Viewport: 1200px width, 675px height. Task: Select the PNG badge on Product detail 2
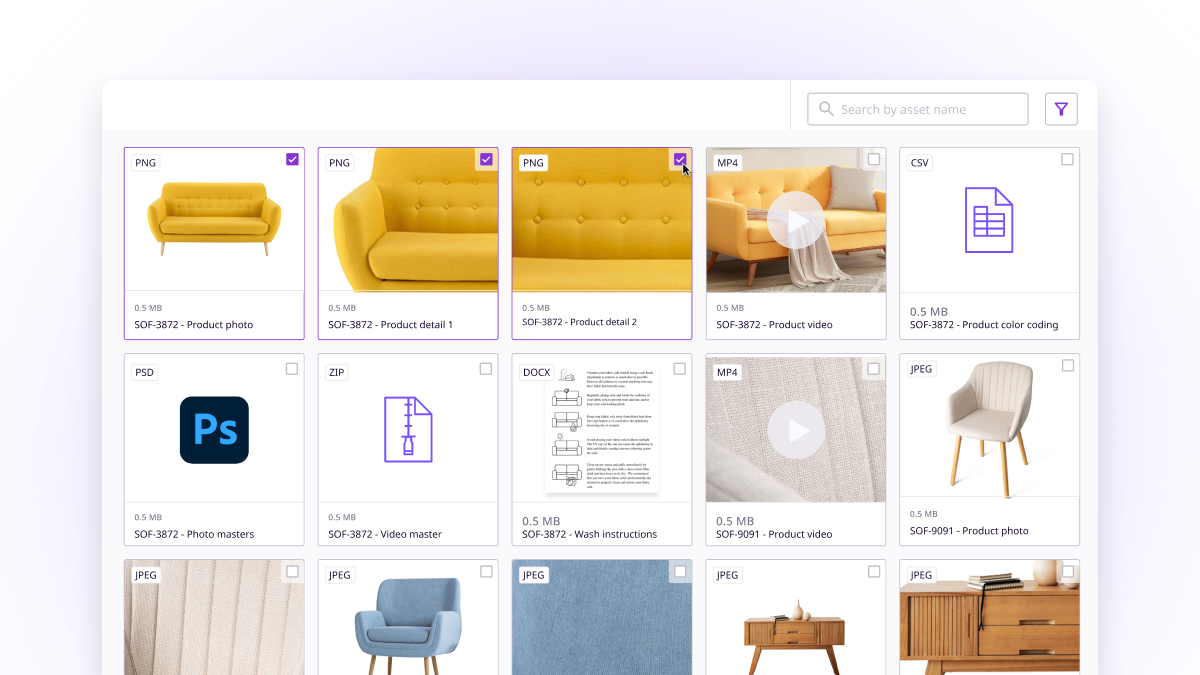(x=533, y=162)
